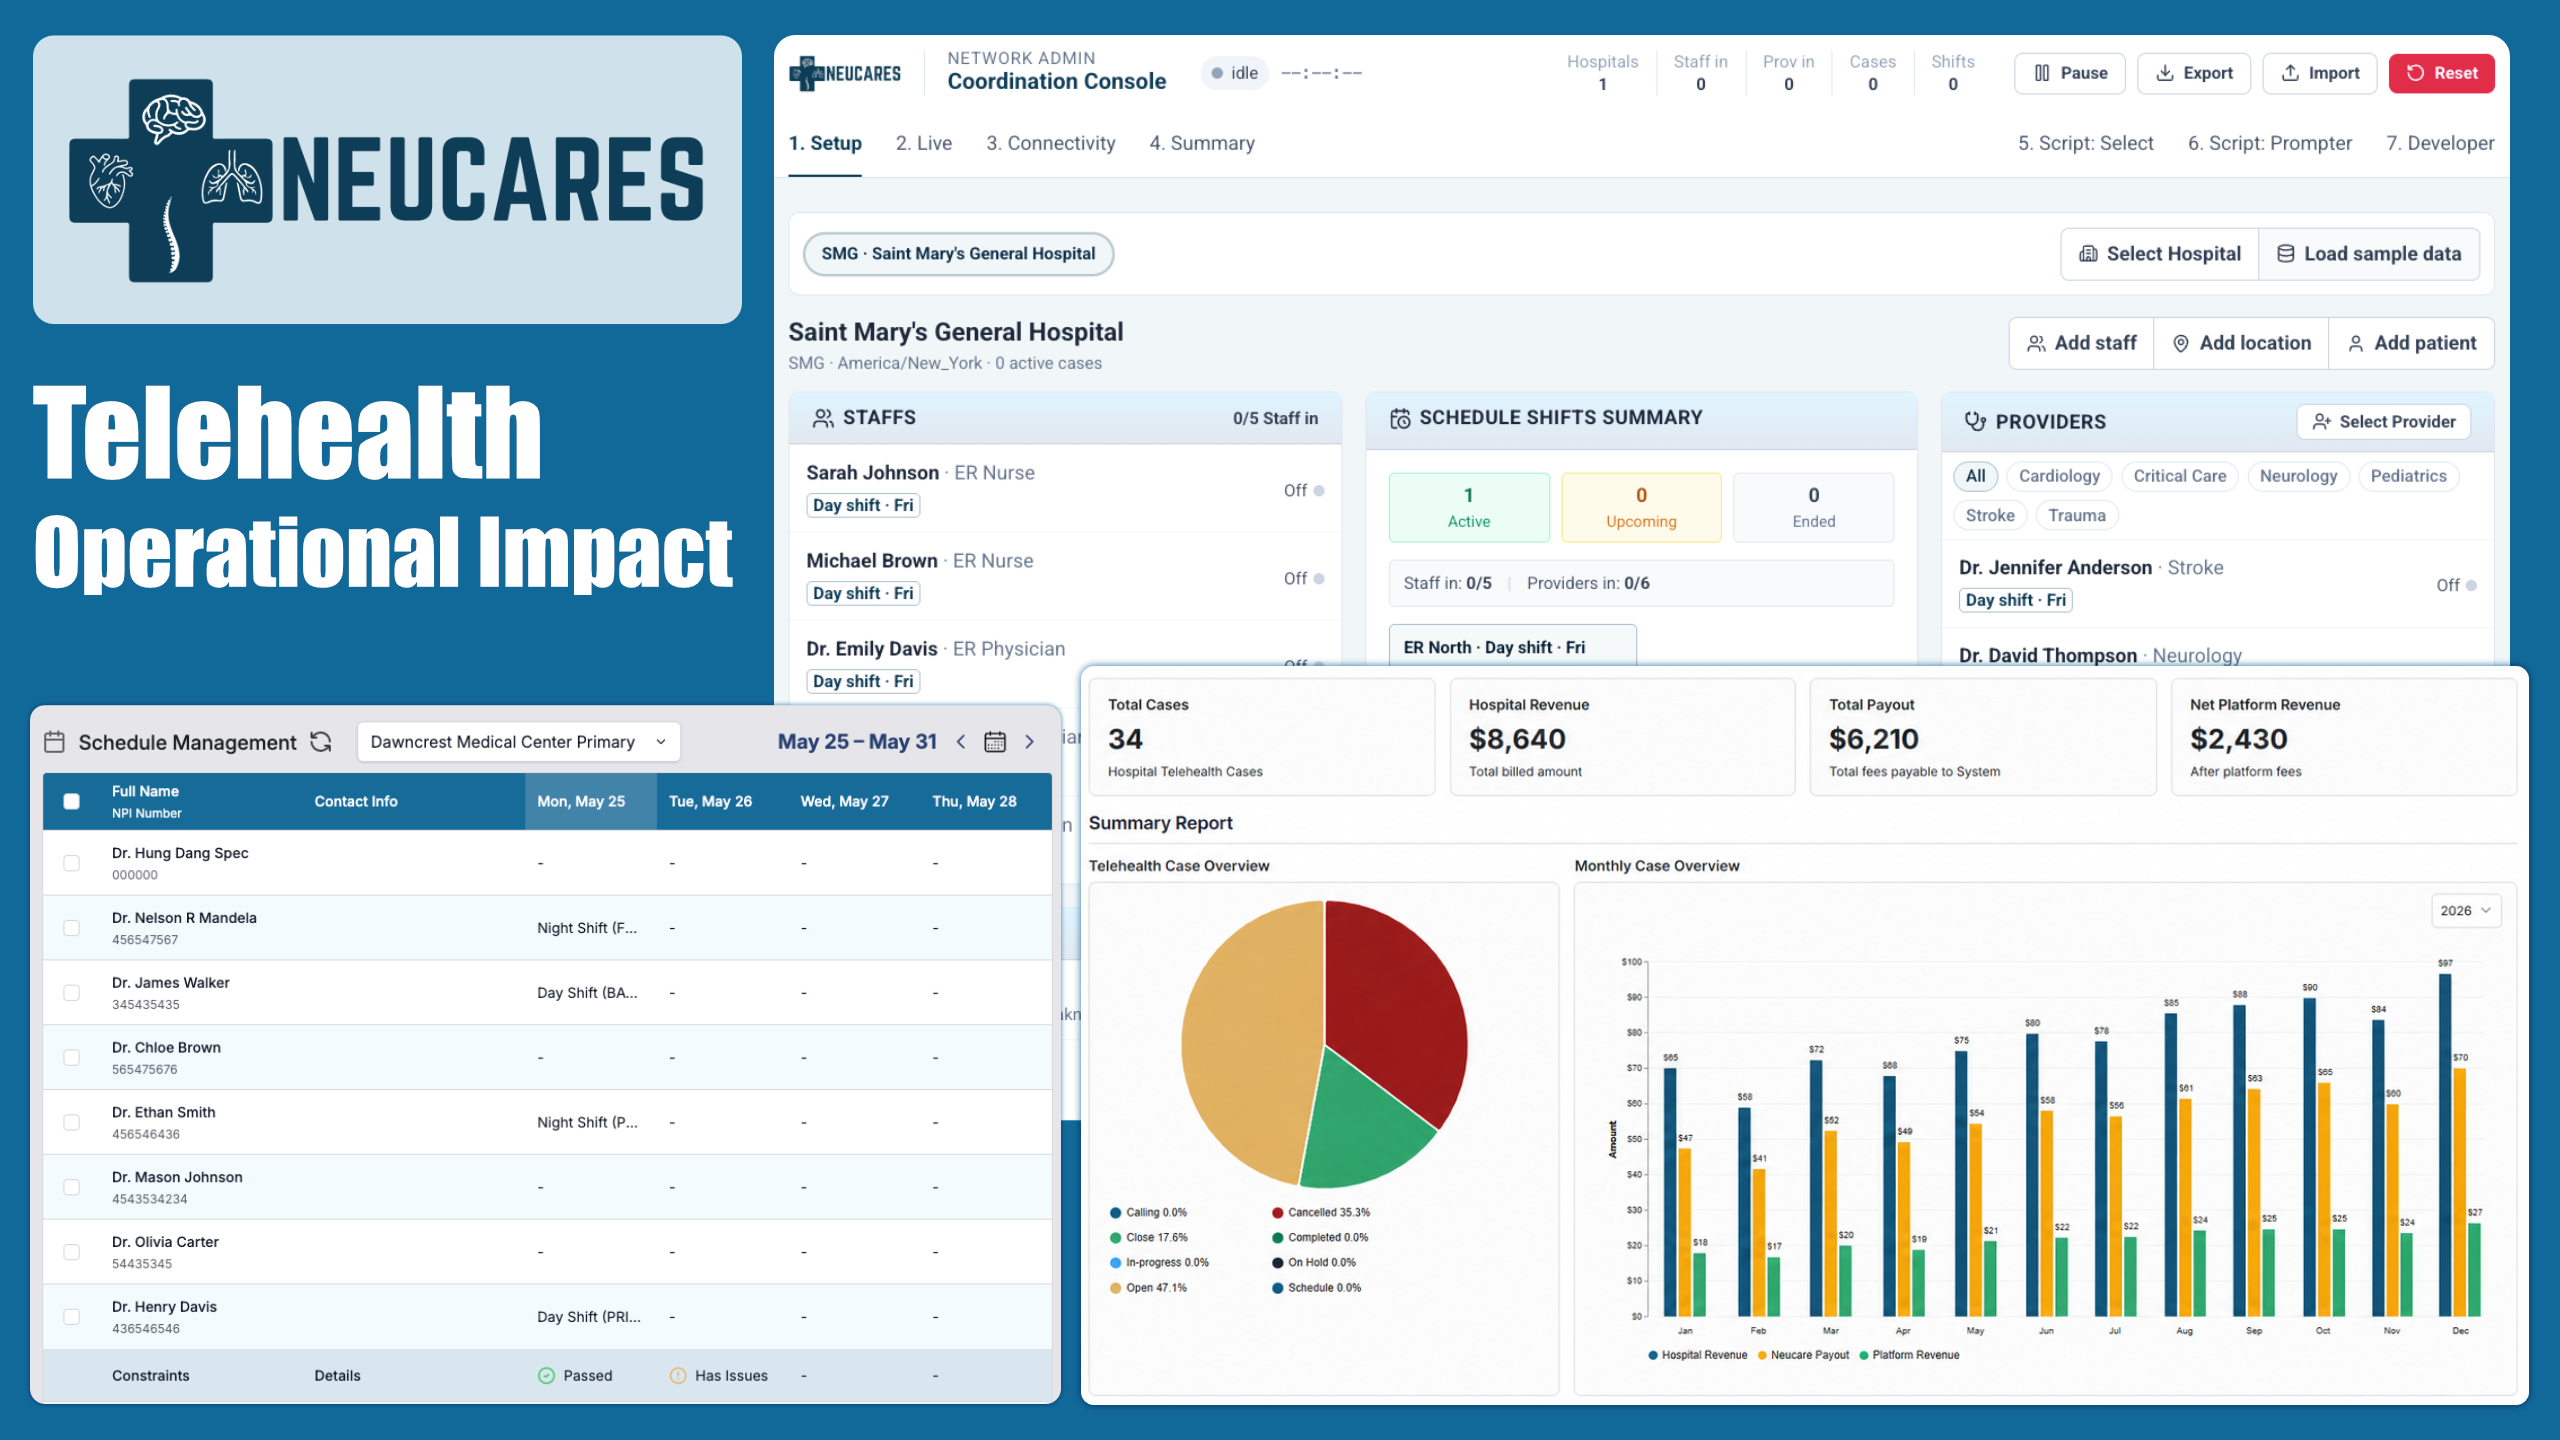The width and height of the screenshot is (2560, 1440).
Task: Filter providers by Cardiology
Action: pyautogui.click(x=2059, y=476)
